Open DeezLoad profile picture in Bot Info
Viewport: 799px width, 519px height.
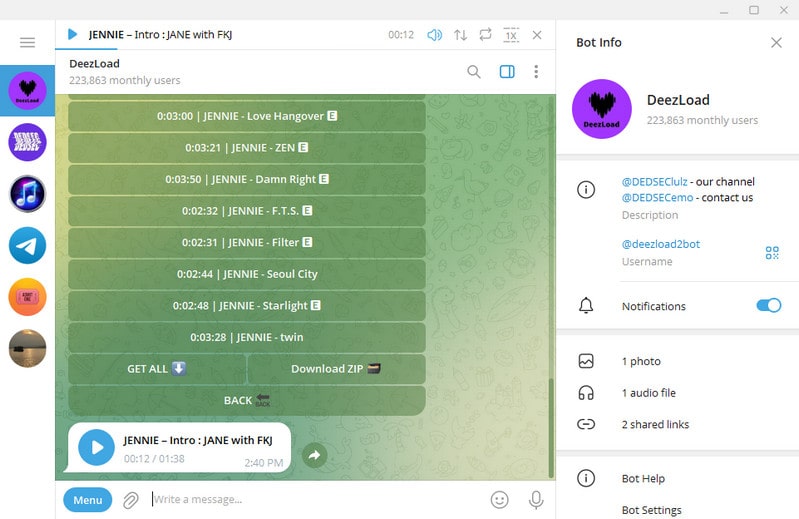(x=602, y=109)
